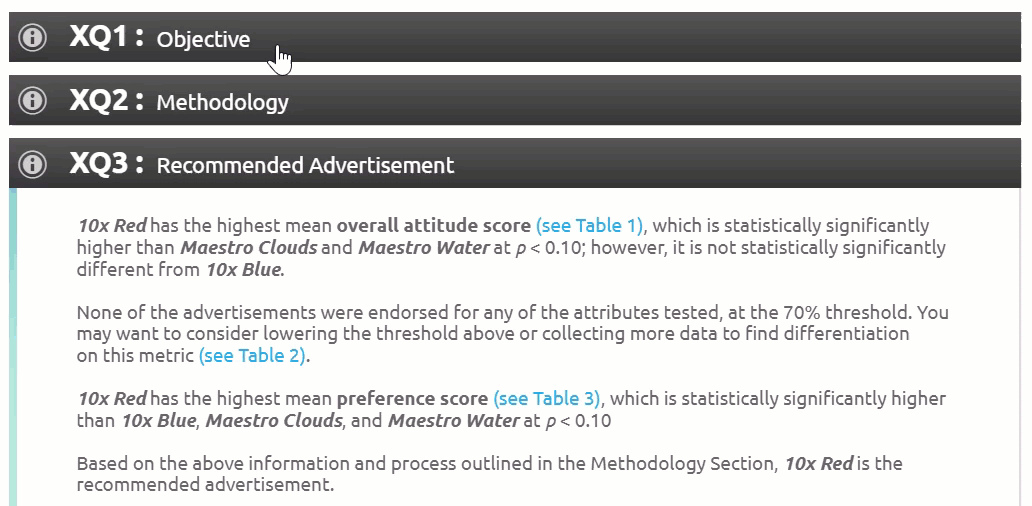
Task: Click the info icon beside XQ1
Action: coord(32,38)
